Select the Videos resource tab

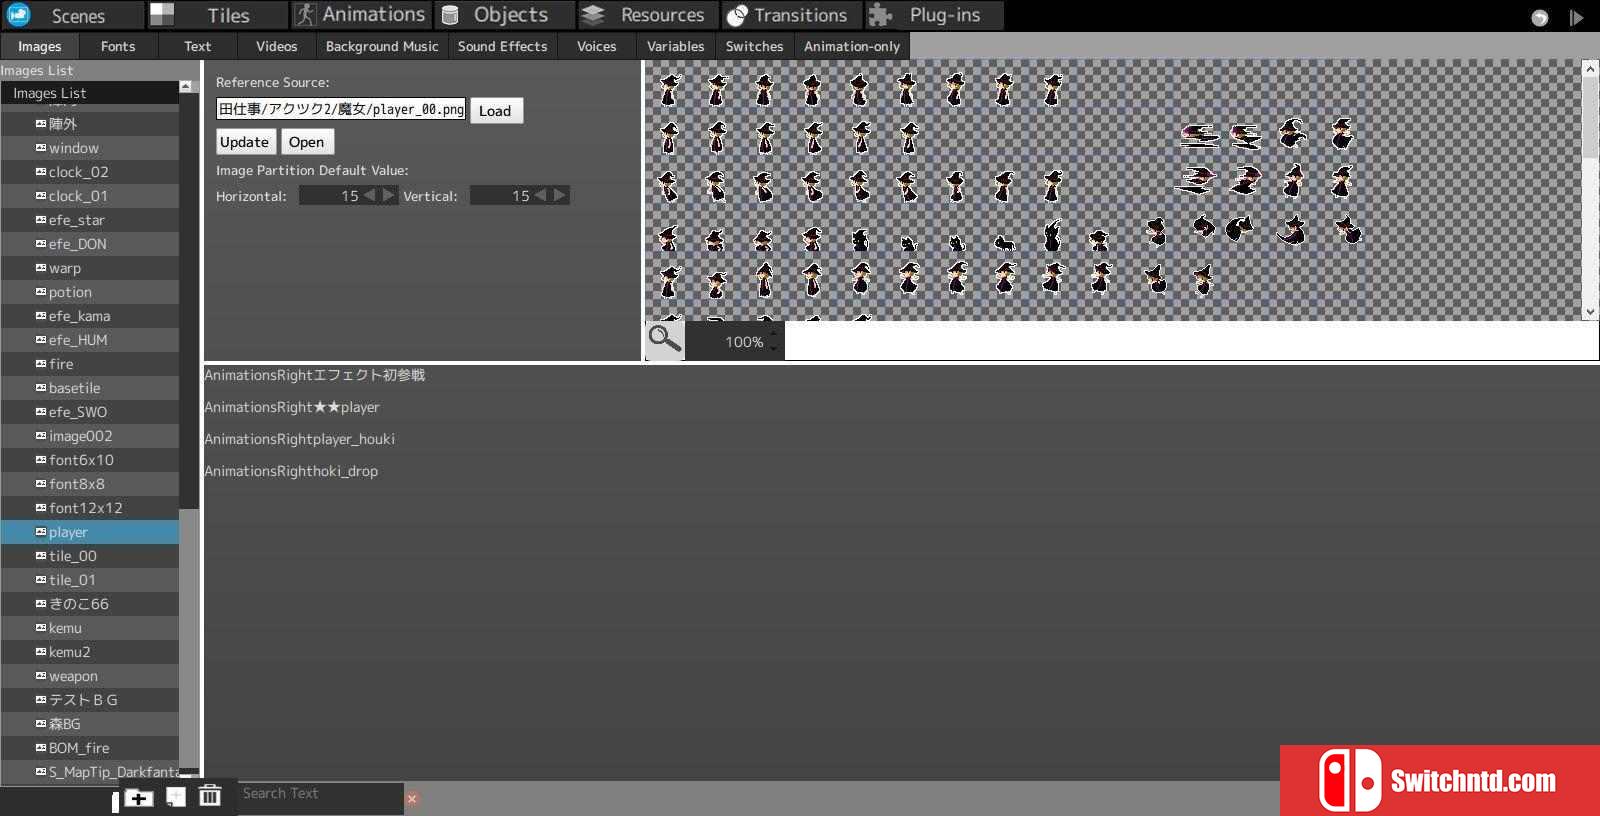tap(277, 46)
